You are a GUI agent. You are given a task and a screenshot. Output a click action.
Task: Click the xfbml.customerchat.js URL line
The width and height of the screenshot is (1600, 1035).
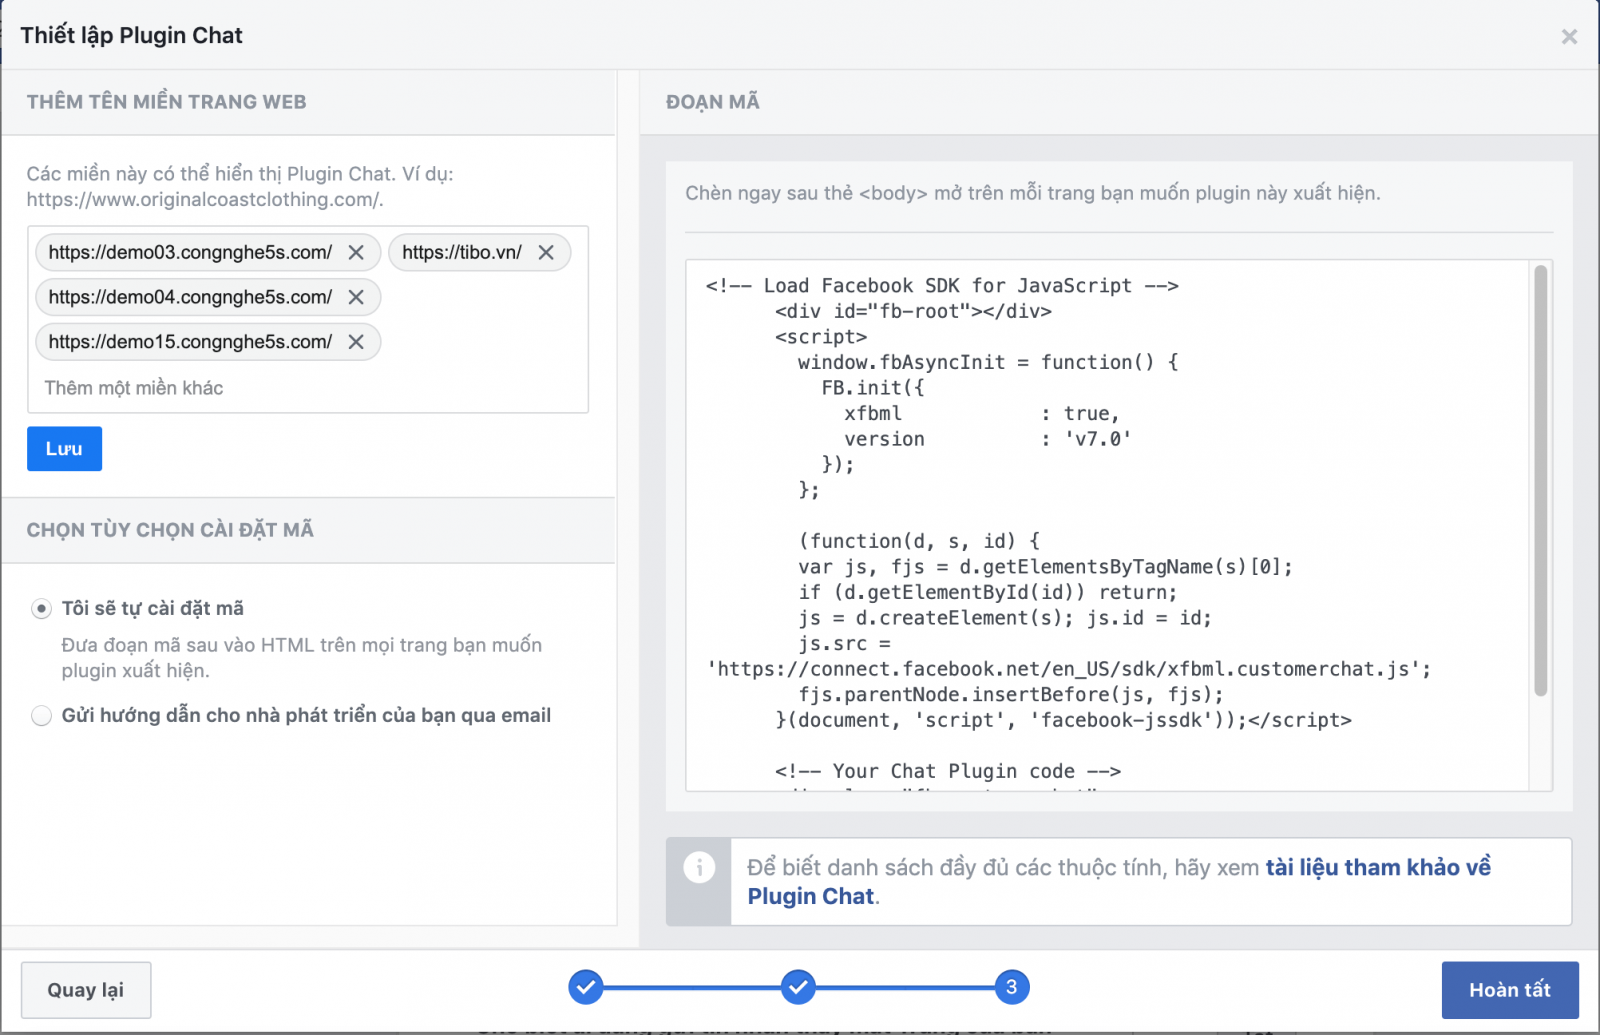pos(1069,669)
